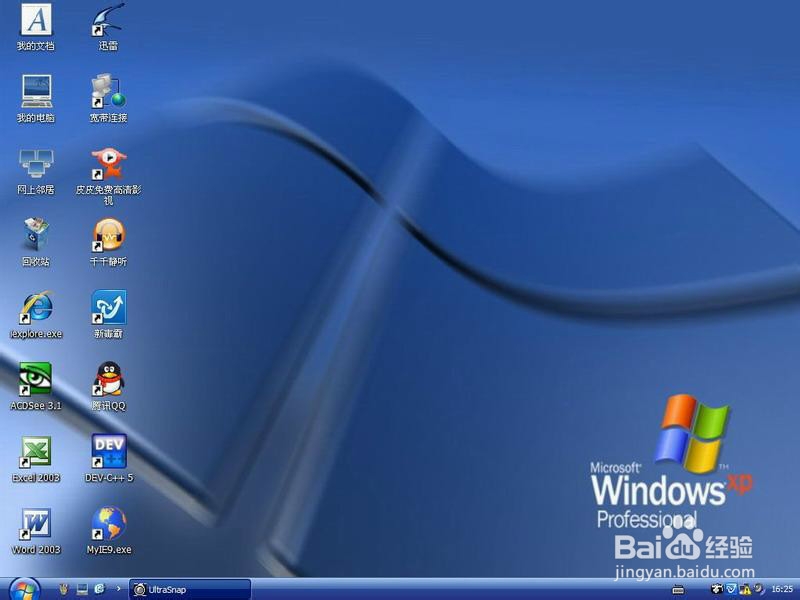Select the Excel 2003 shortcut

(36, 458)
